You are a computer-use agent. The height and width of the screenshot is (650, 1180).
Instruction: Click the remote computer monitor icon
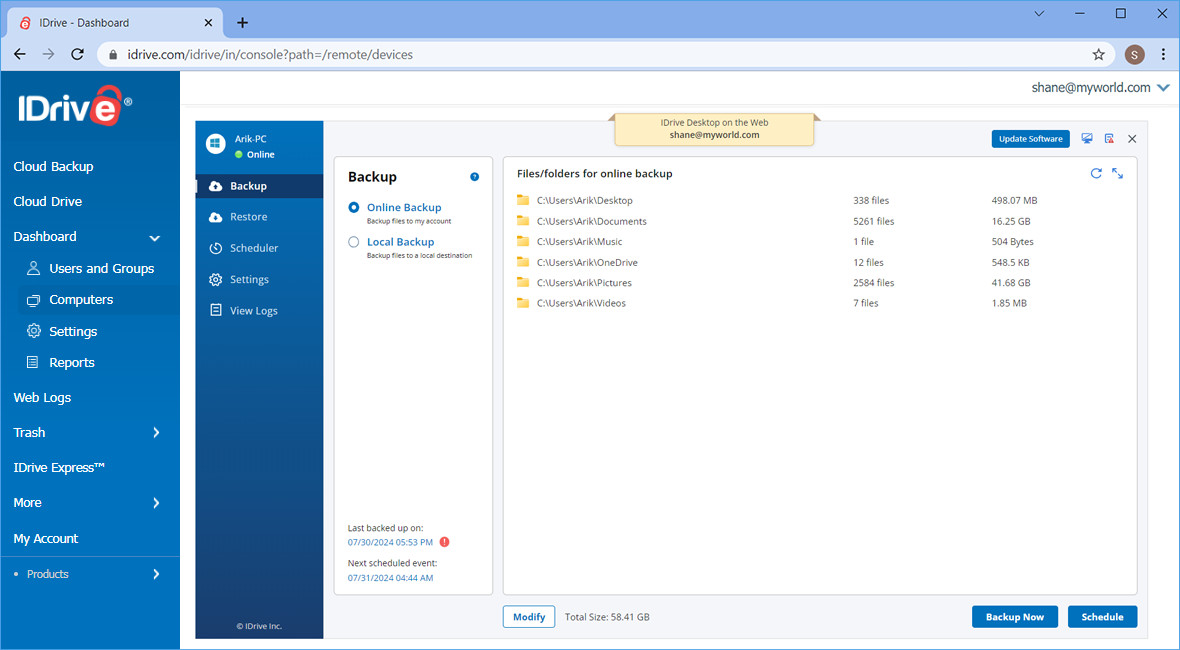[x=1087, y=139]
